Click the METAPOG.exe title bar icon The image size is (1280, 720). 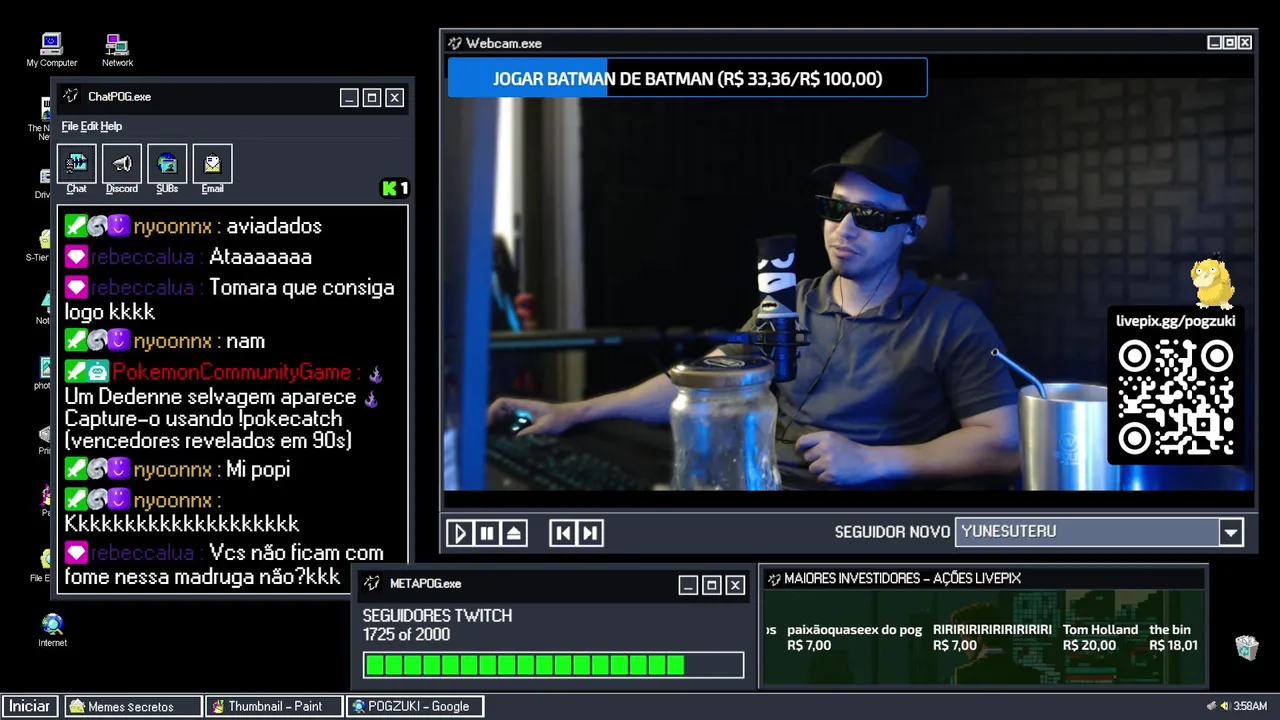tap(371, 583)
